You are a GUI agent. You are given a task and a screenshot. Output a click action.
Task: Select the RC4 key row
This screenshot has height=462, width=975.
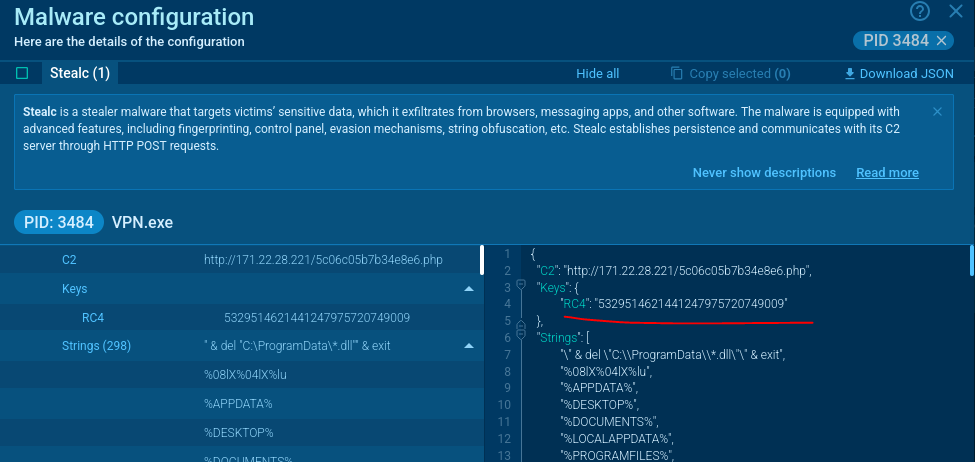pos(240,318)
